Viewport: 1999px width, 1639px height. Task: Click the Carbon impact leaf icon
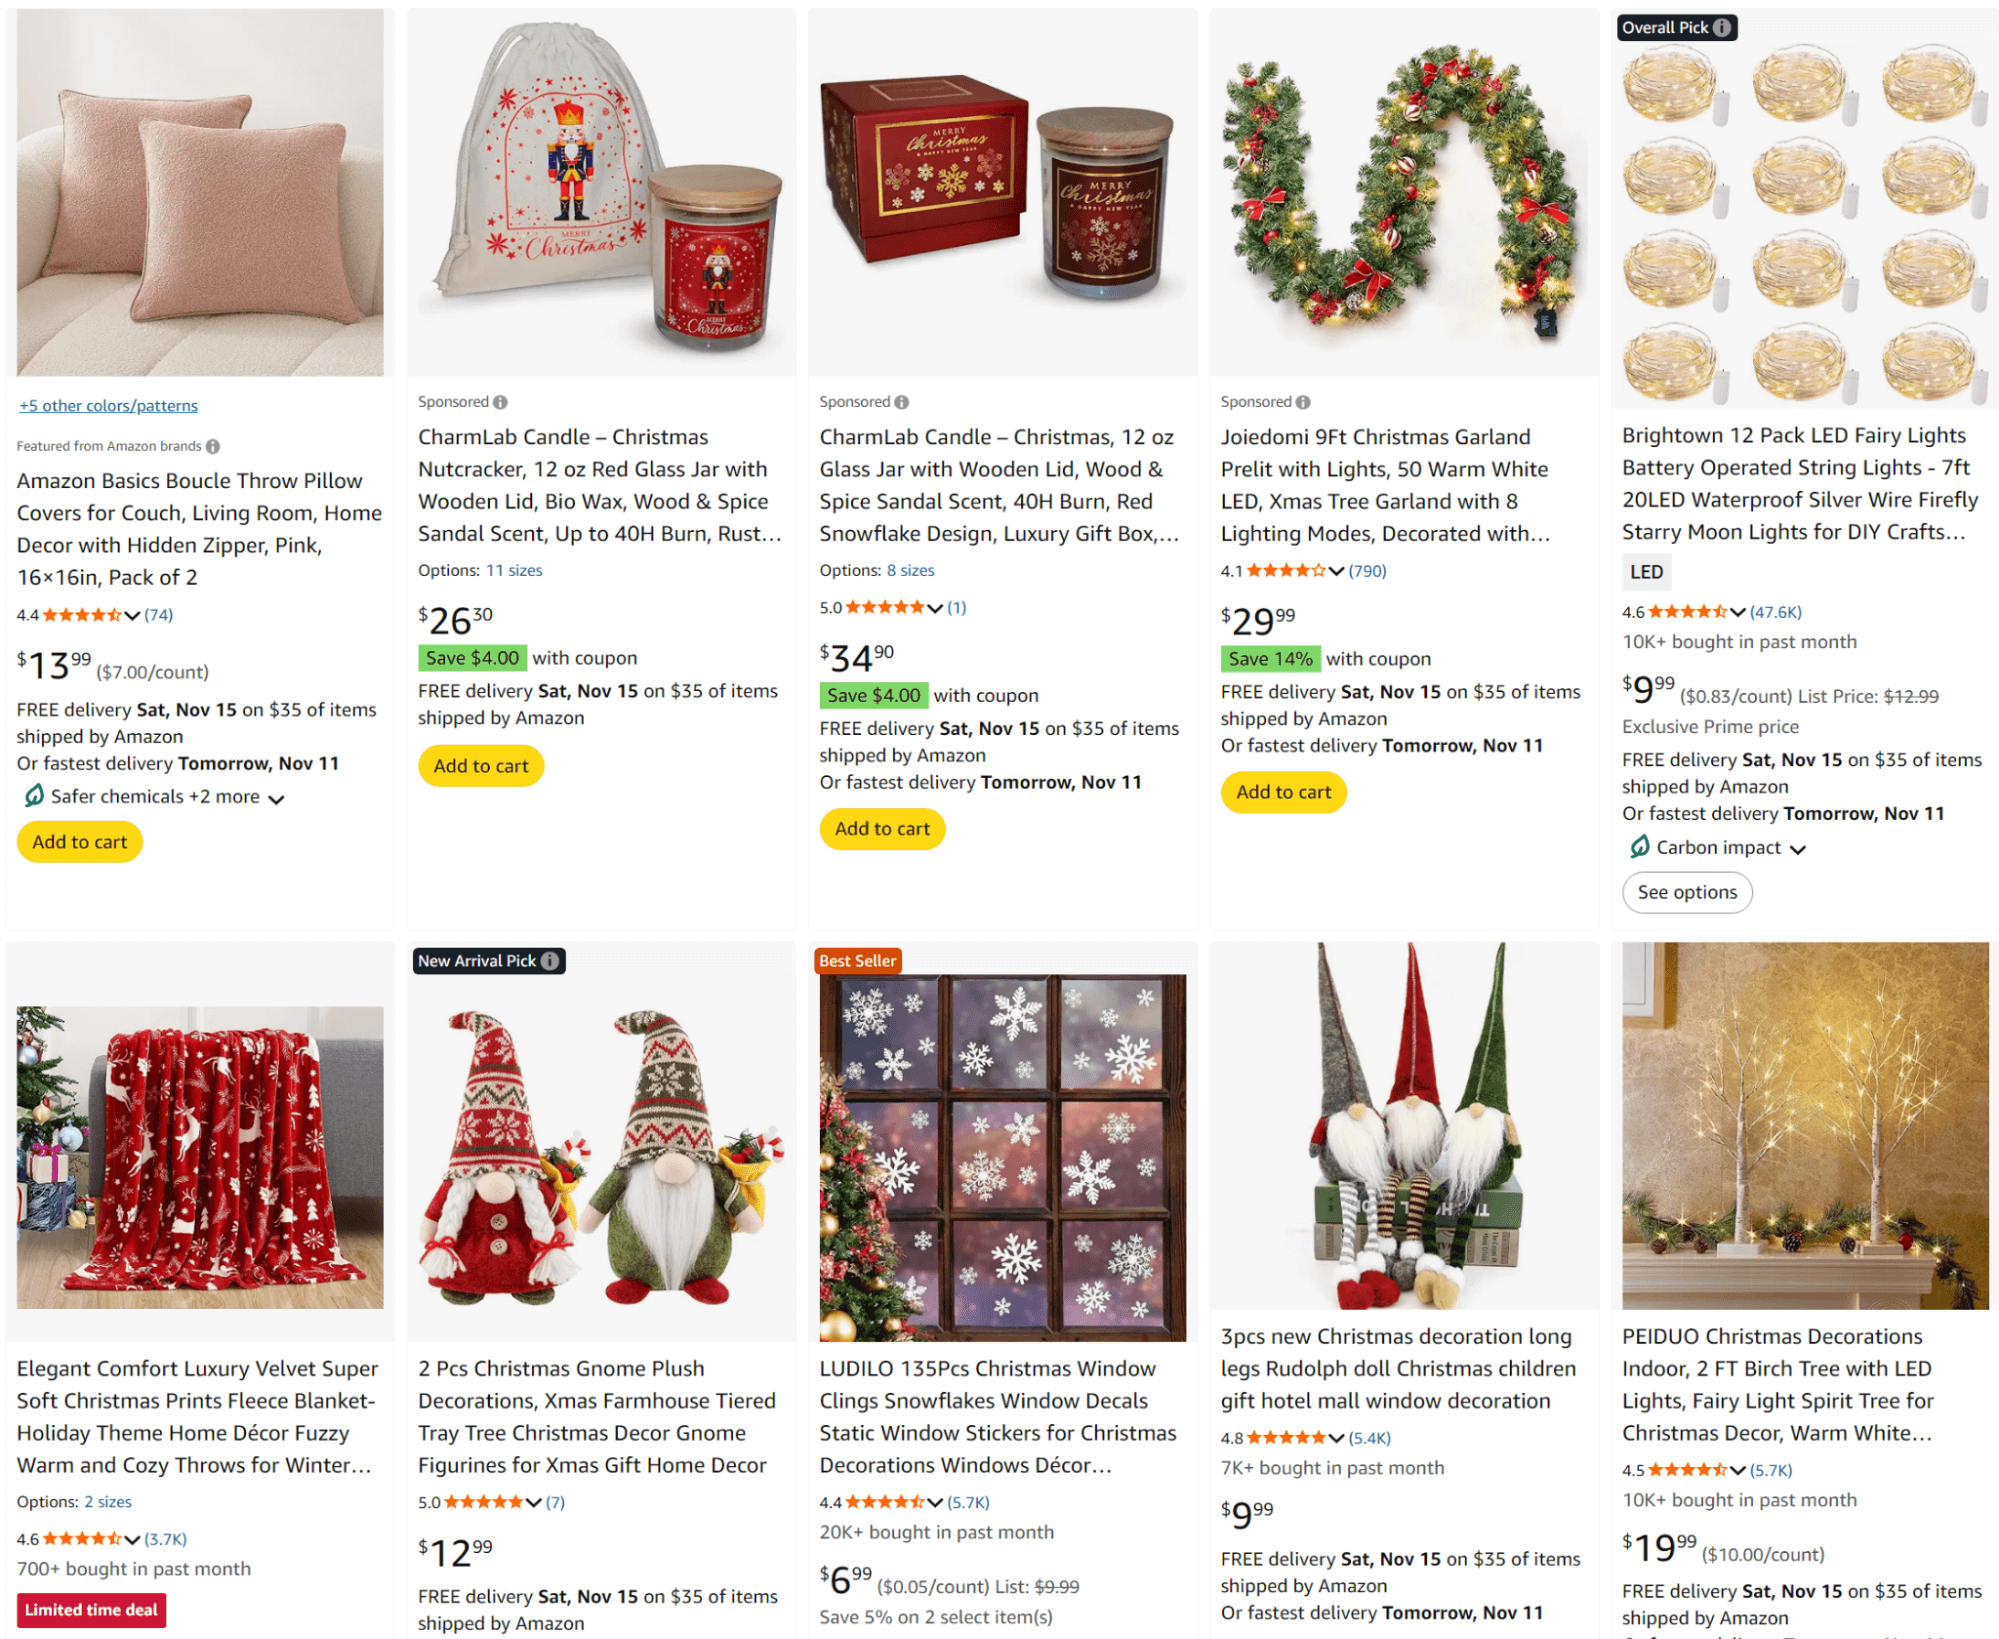click(x=1639, y=847)
